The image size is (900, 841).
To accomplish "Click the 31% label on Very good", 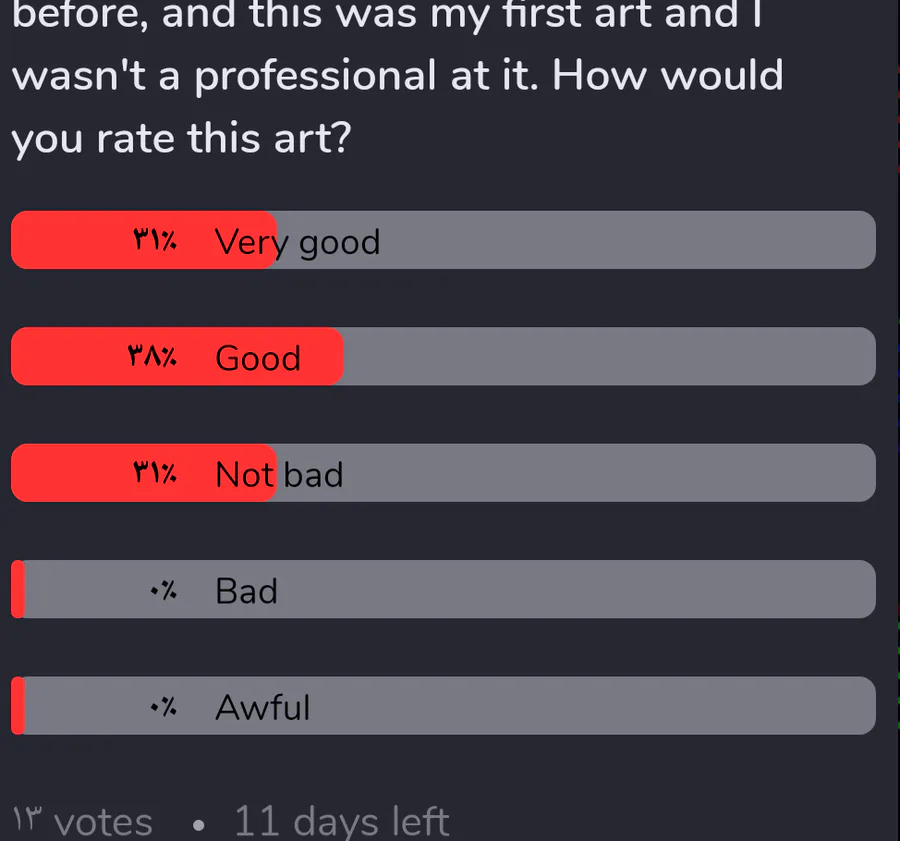I will coord(155,240).
